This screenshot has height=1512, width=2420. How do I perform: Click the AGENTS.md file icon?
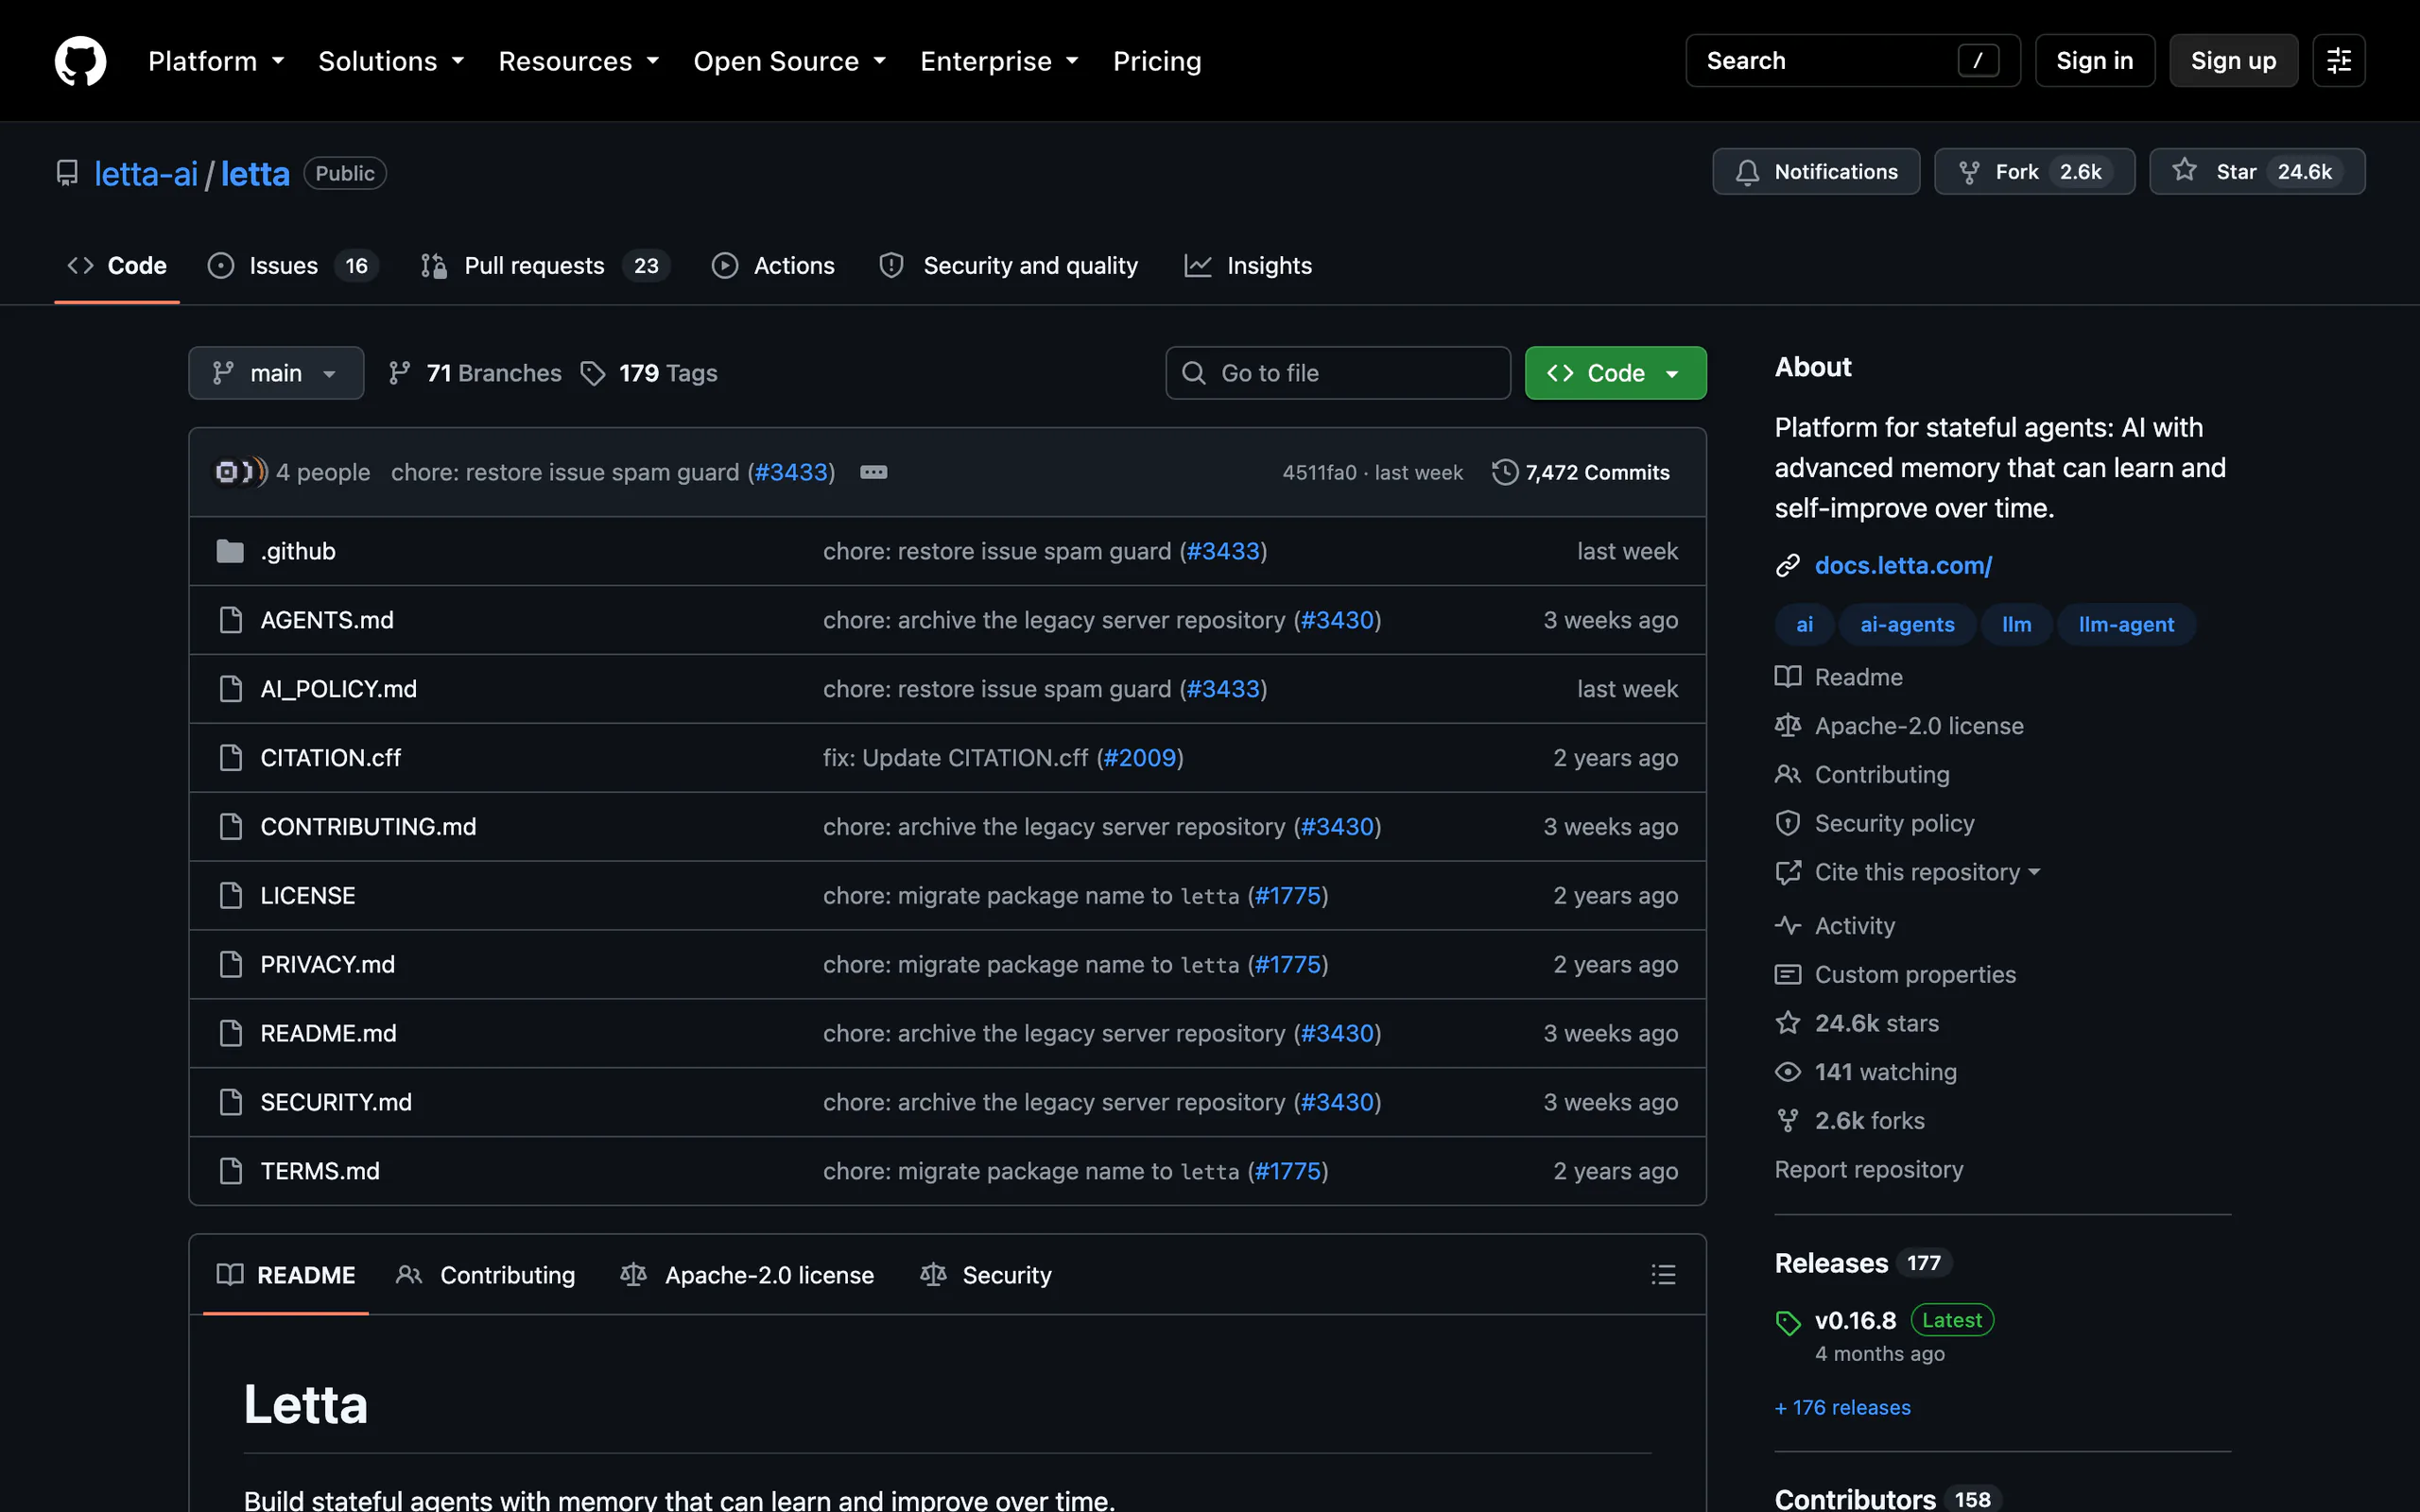(x=230, y=620)
